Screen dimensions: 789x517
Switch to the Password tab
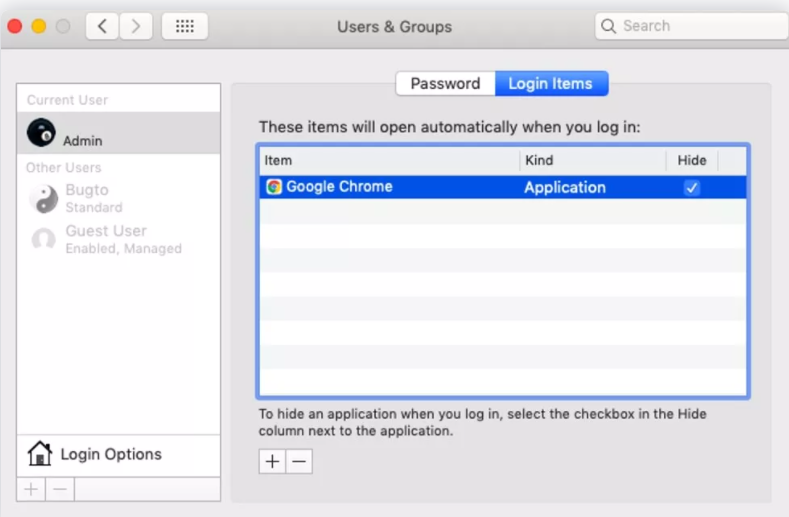[445, 83]
